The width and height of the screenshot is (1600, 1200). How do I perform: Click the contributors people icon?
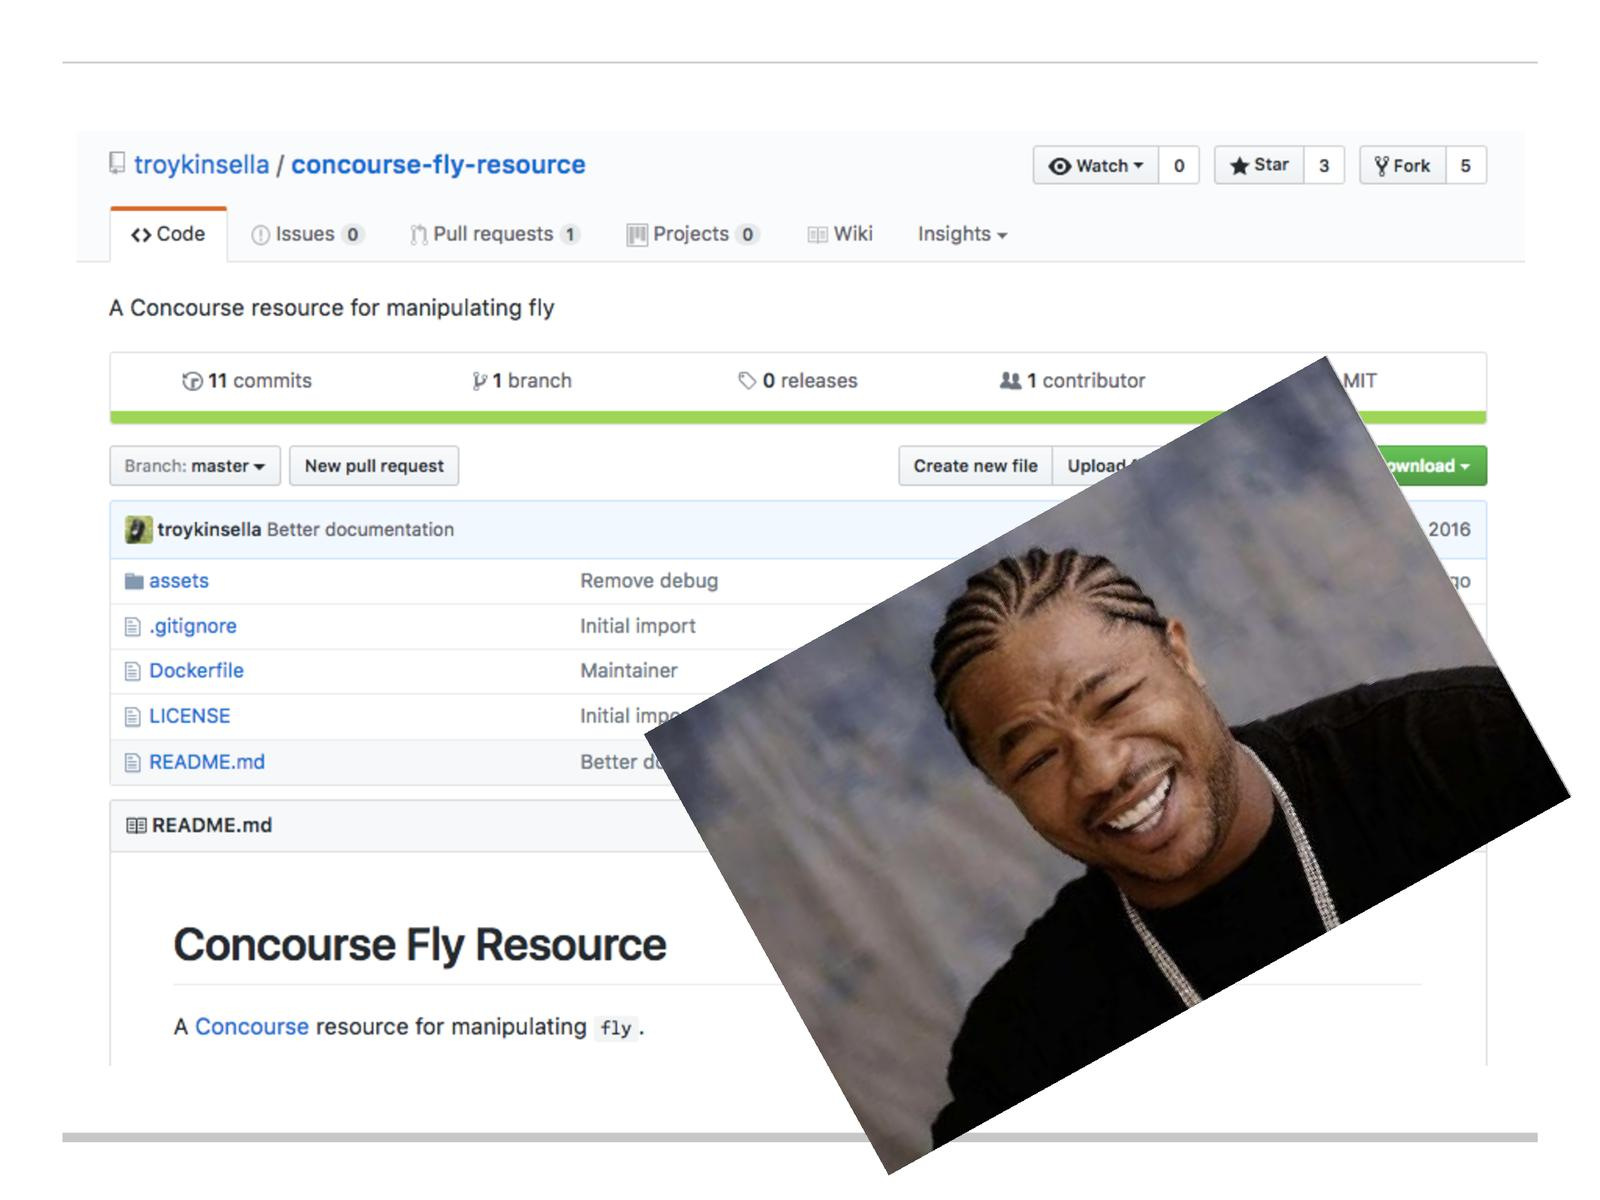click(x=1010, y=381)
